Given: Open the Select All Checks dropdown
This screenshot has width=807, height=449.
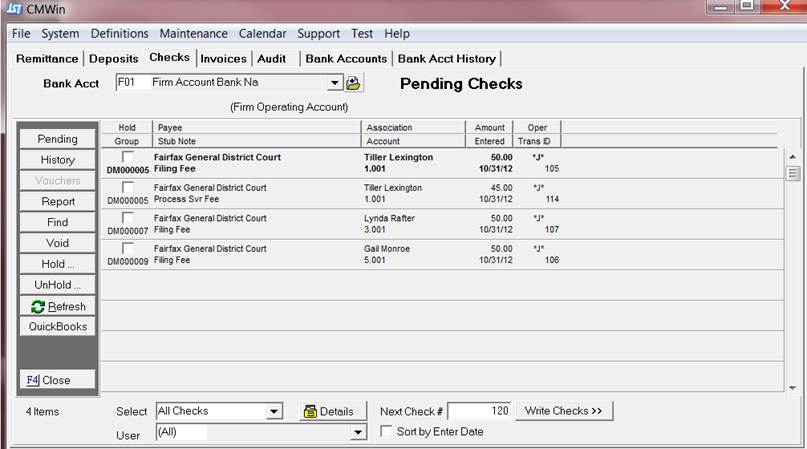Looking at the screenshot, I should click(x=273, y=411).
